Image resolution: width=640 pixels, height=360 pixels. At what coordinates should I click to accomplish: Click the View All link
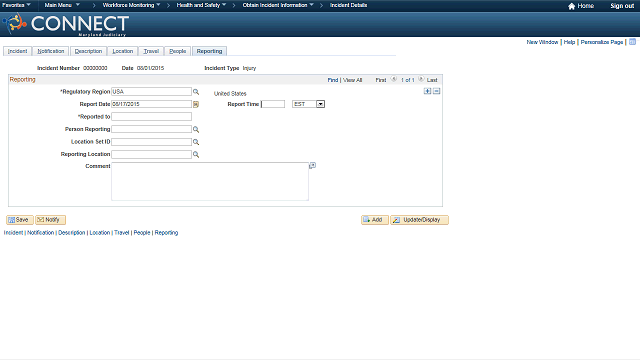pyautogui.click(x=352, y=80)
